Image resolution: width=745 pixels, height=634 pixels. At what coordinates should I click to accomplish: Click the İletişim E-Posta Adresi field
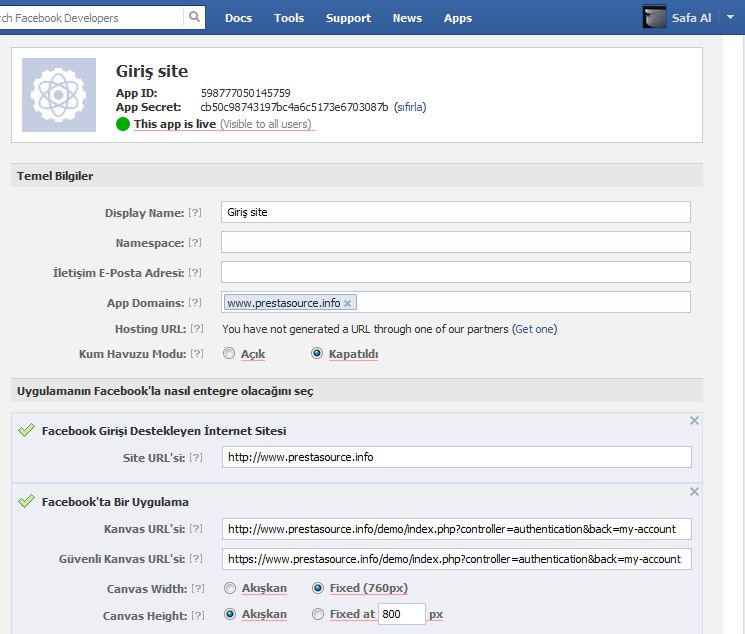point(455,272)
